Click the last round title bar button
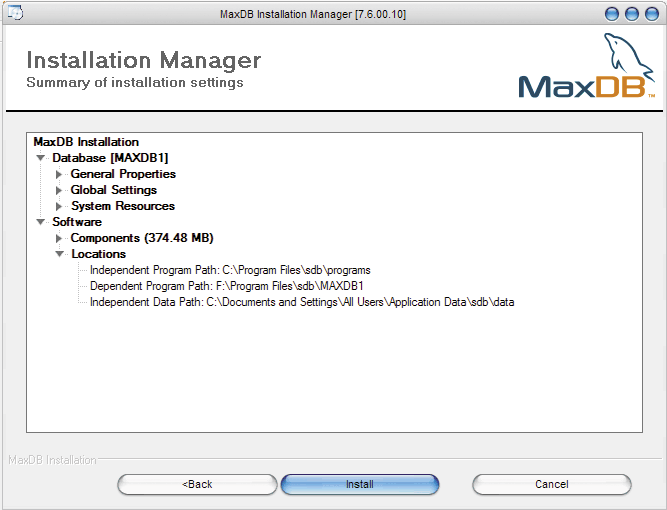667x510 pixels. coord(652,14)
